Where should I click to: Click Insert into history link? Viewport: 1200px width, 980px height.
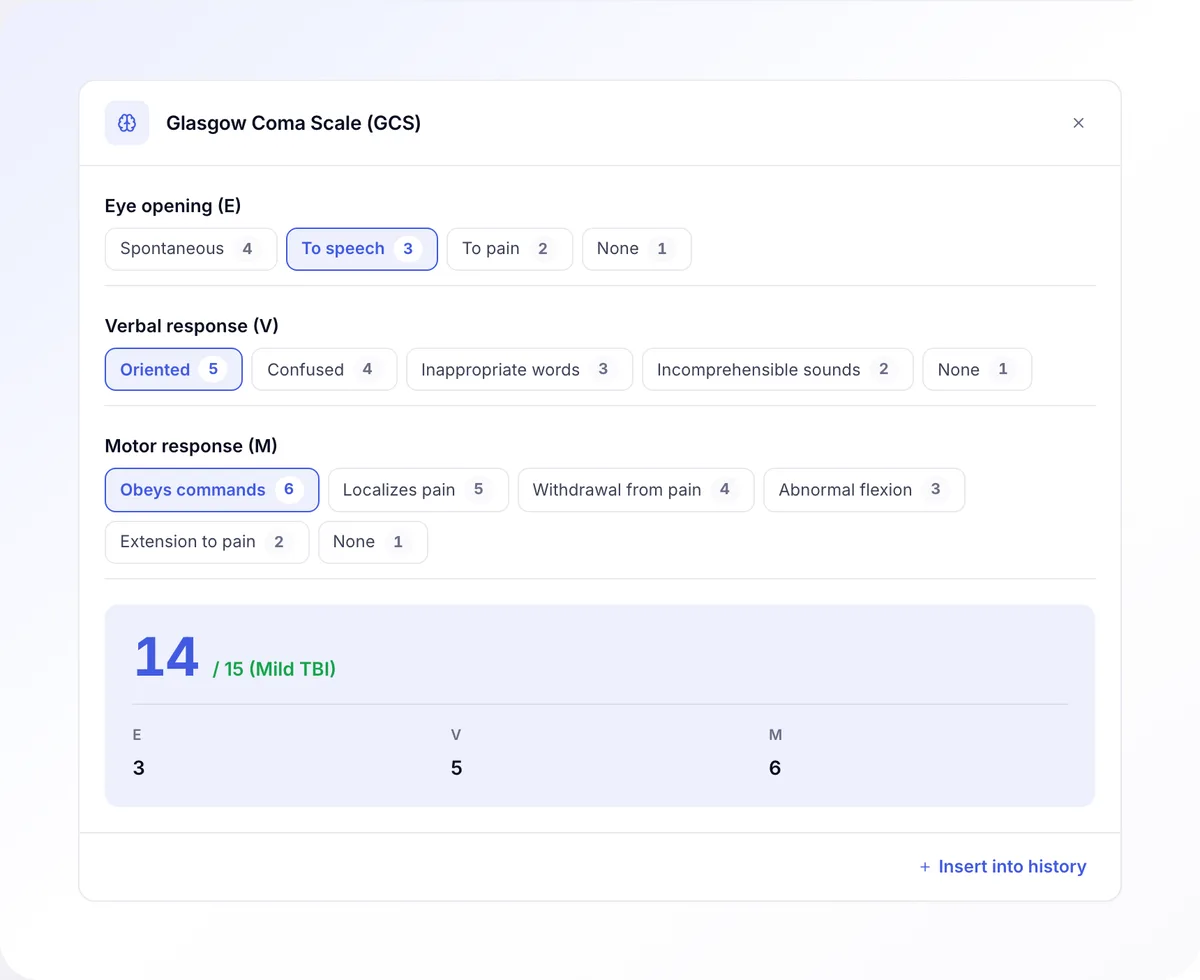click(x=1003, y=867)
